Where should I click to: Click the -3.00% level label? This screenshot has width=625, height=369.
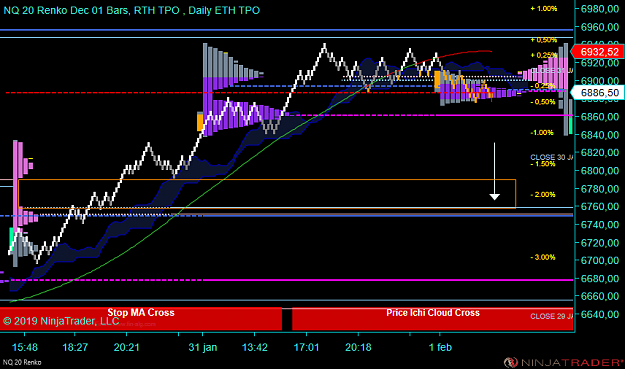pyautogui.click(x=542, y=257)
